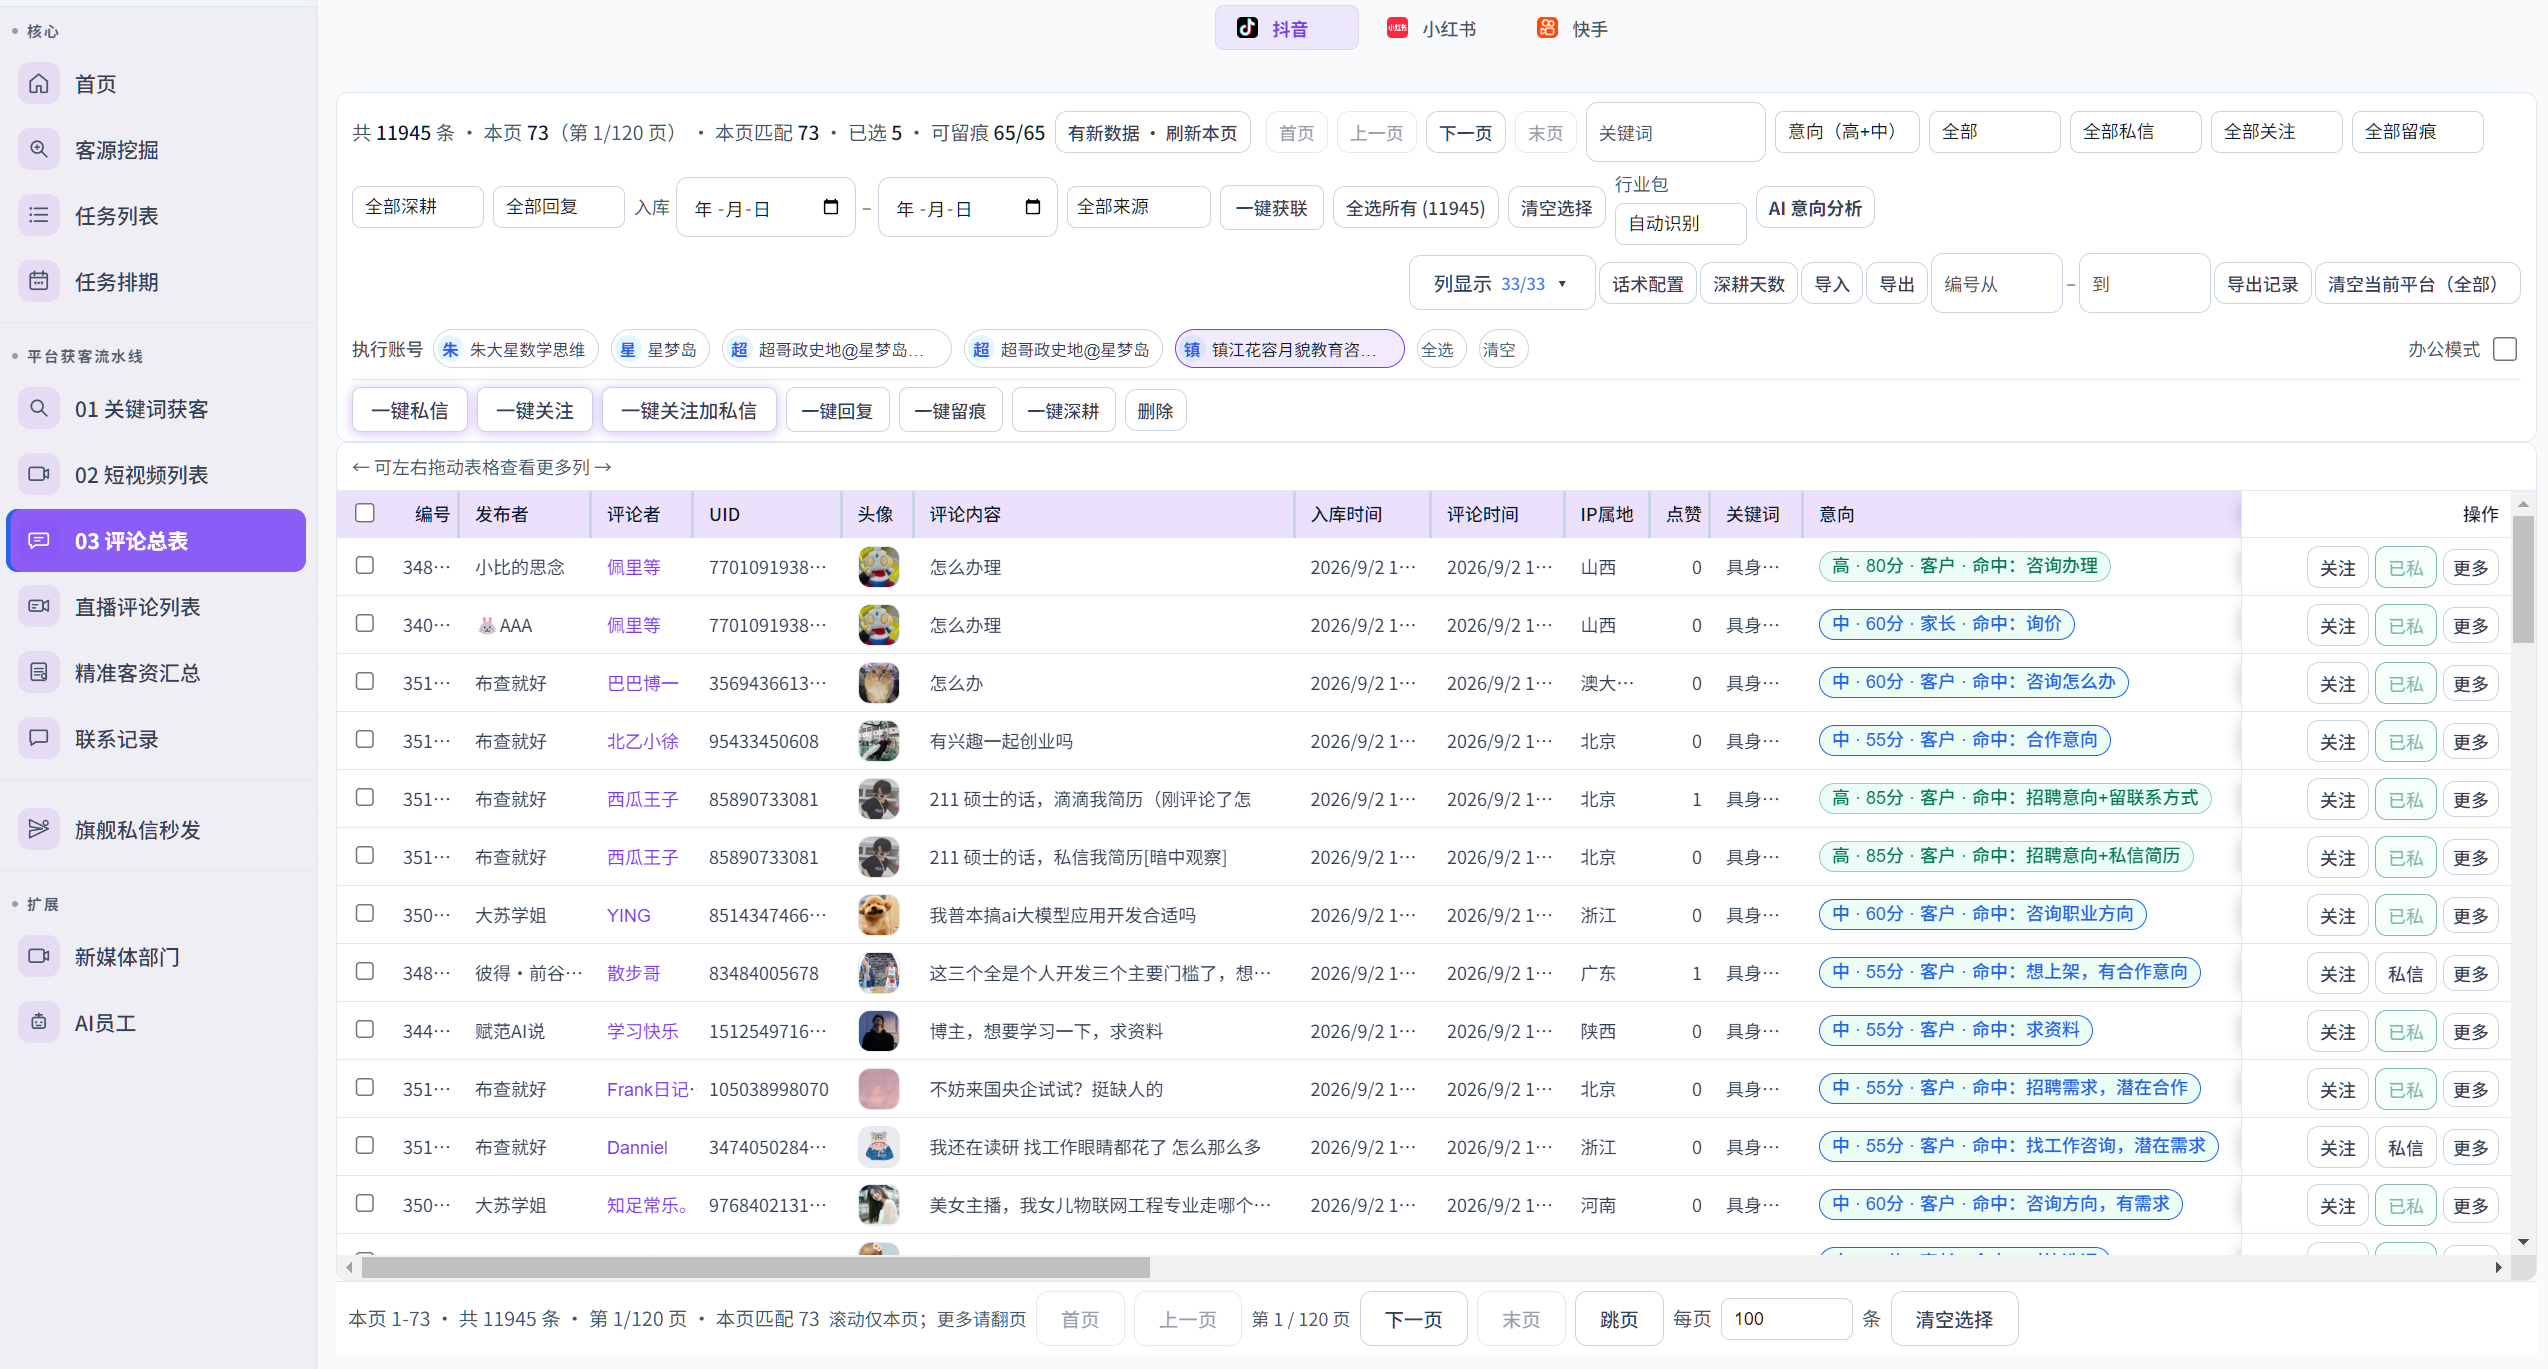The height and width of the screenshot is (1369, 2548).
Task: Open the 全部关注 filter dropdown
Action: [2276, 132]
